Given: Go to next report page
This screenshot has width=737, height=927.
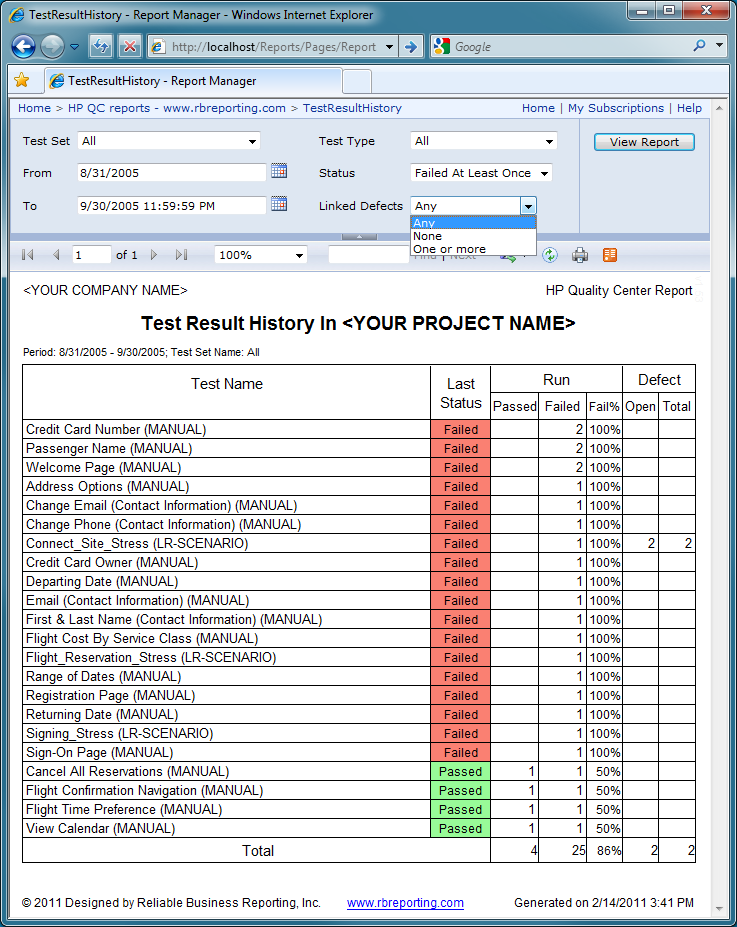Looking at the screenshot, I should (x=154, y=255).
